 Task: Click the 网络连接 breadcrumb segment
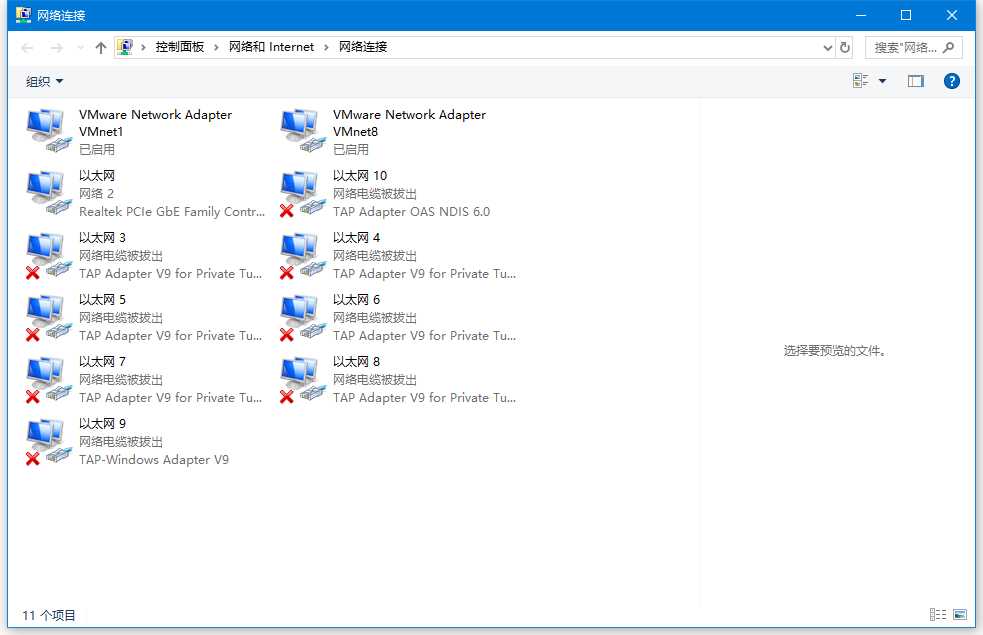pos(363,47)
